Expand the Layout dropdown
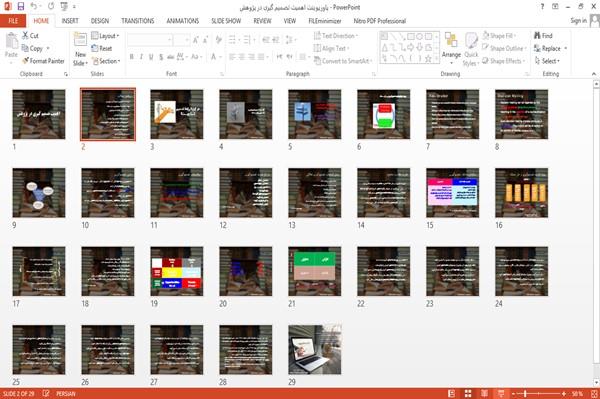 105,36
